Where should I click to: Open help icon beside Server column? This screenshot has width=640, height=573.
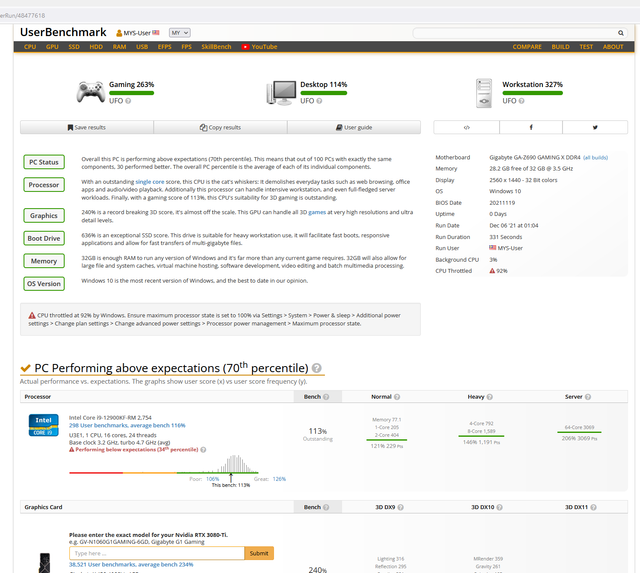(x=588, y=397)
